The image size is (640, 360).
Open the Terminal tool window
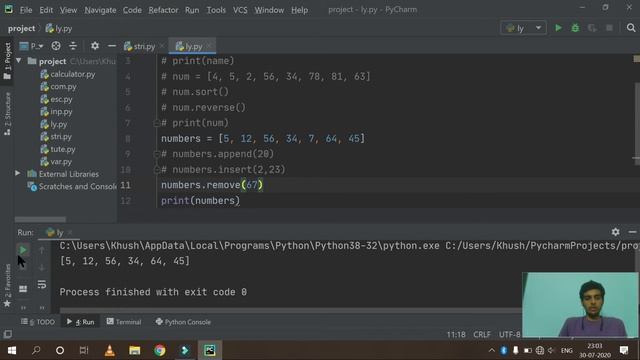(124, 322)
